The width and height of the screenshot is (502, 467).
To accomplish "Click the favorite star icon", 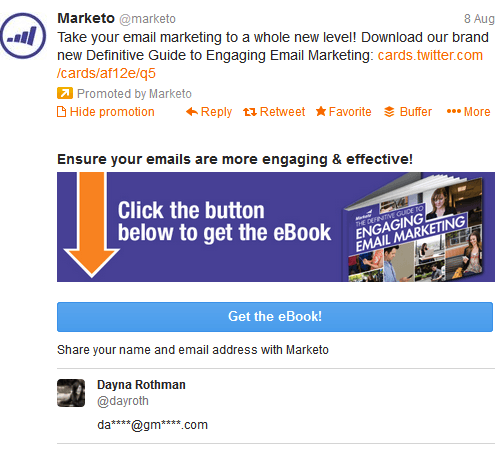I will pos(321,111).
